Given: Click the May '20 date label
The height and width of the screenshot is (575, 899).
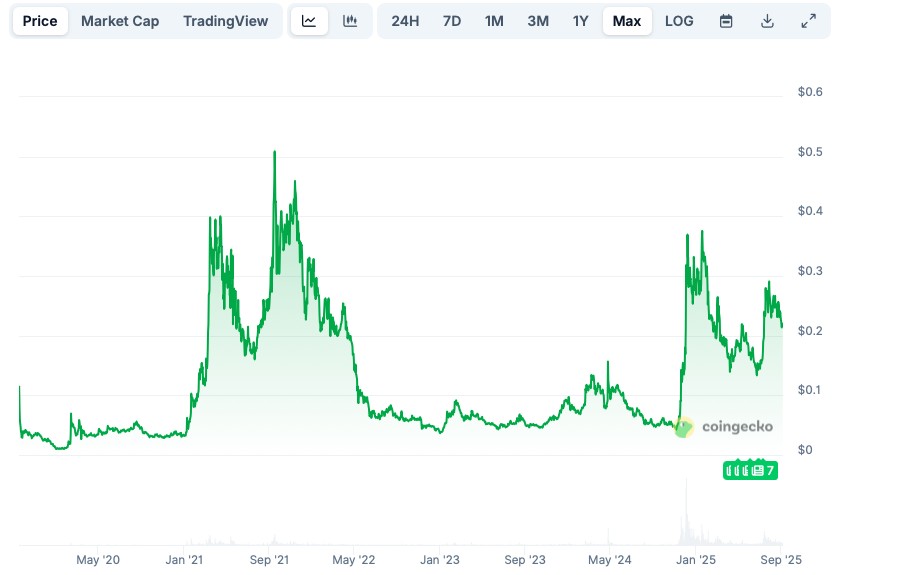Looking at the screenshot, I should (x=98, y=560).
